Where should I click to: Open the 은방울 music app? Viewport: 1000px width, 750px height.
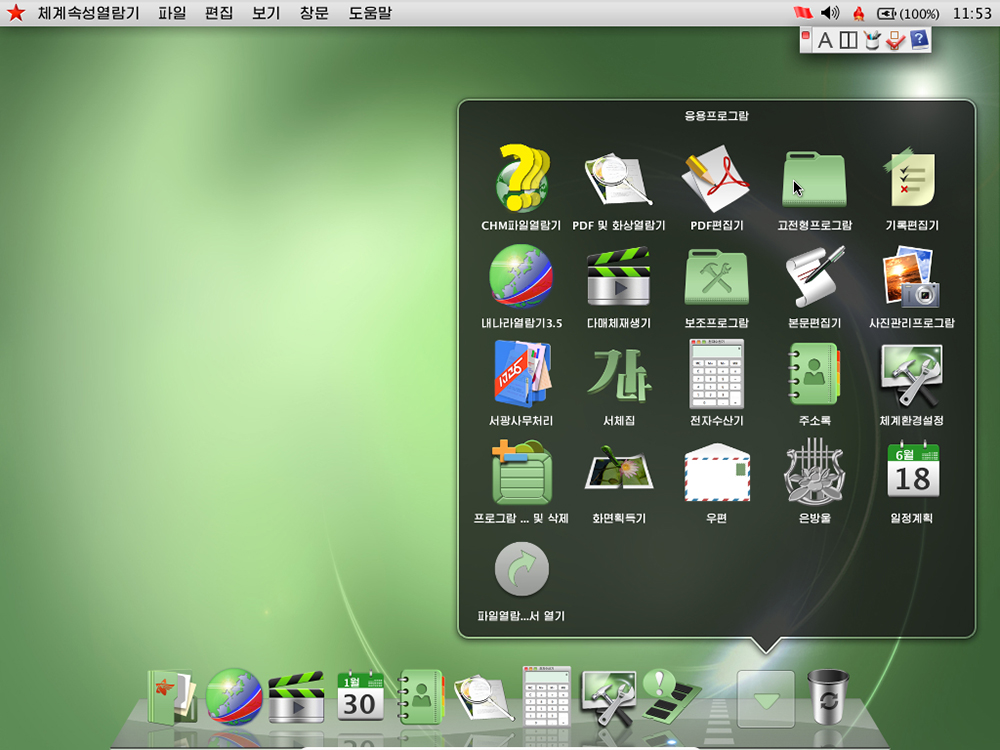[814, 472]
